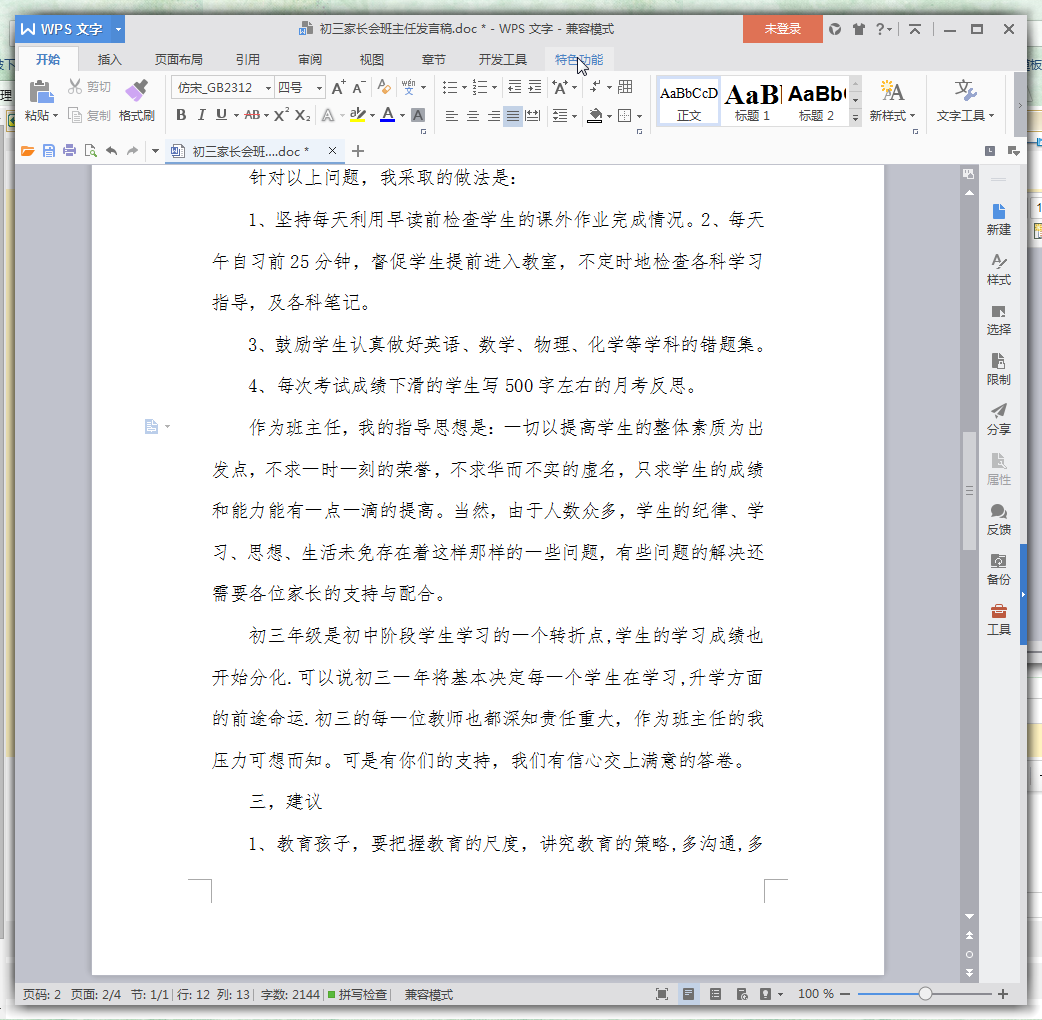1042x1020 pixels.
Task: Open print preview icon
Action: [90, 151]
